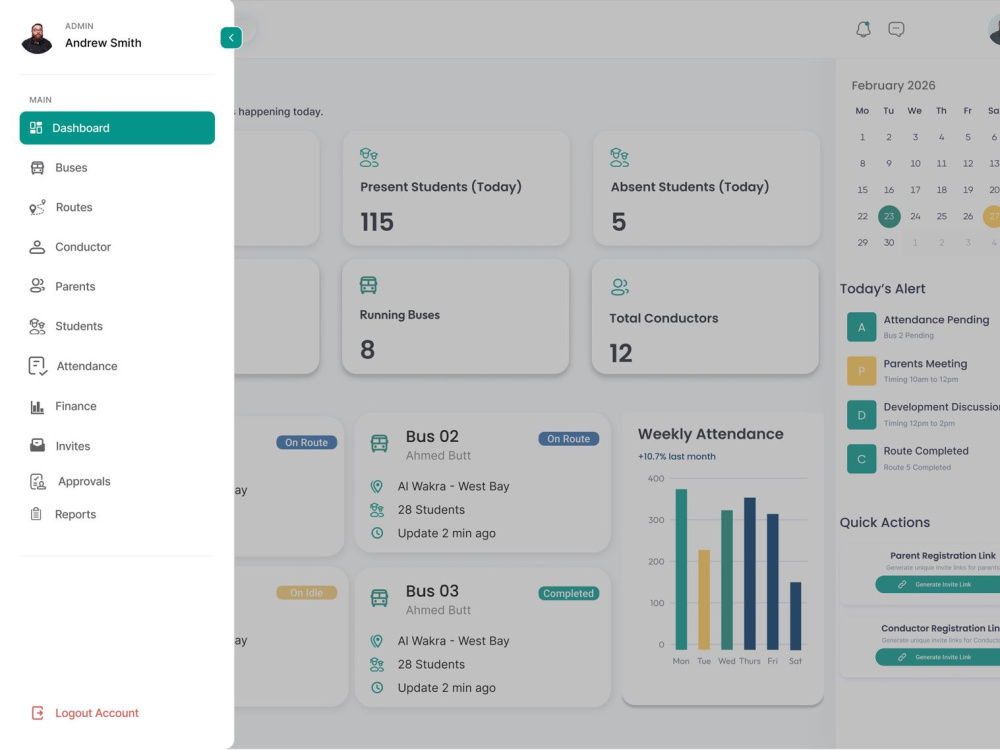Click the green D Development Discussion badge
The image size is (1000, 750).
(x=862, y=415)
